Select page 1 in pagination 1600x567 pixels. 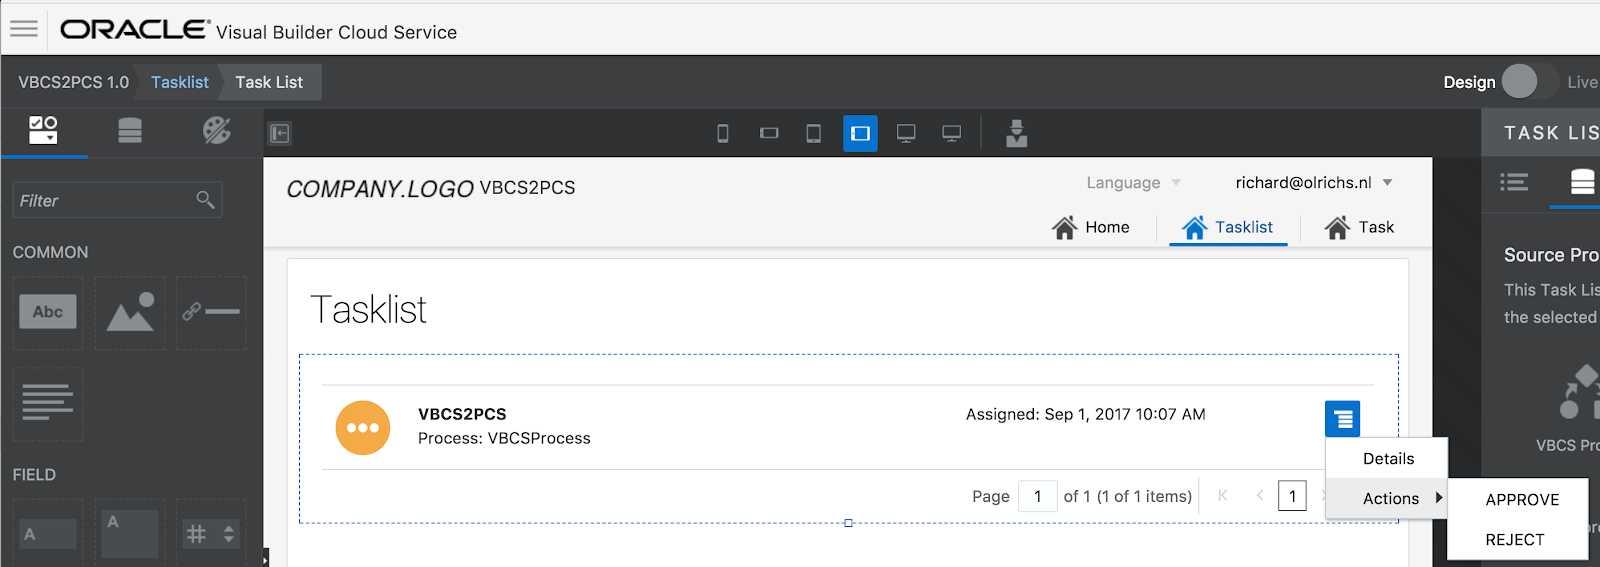(x=1292, y=496)
